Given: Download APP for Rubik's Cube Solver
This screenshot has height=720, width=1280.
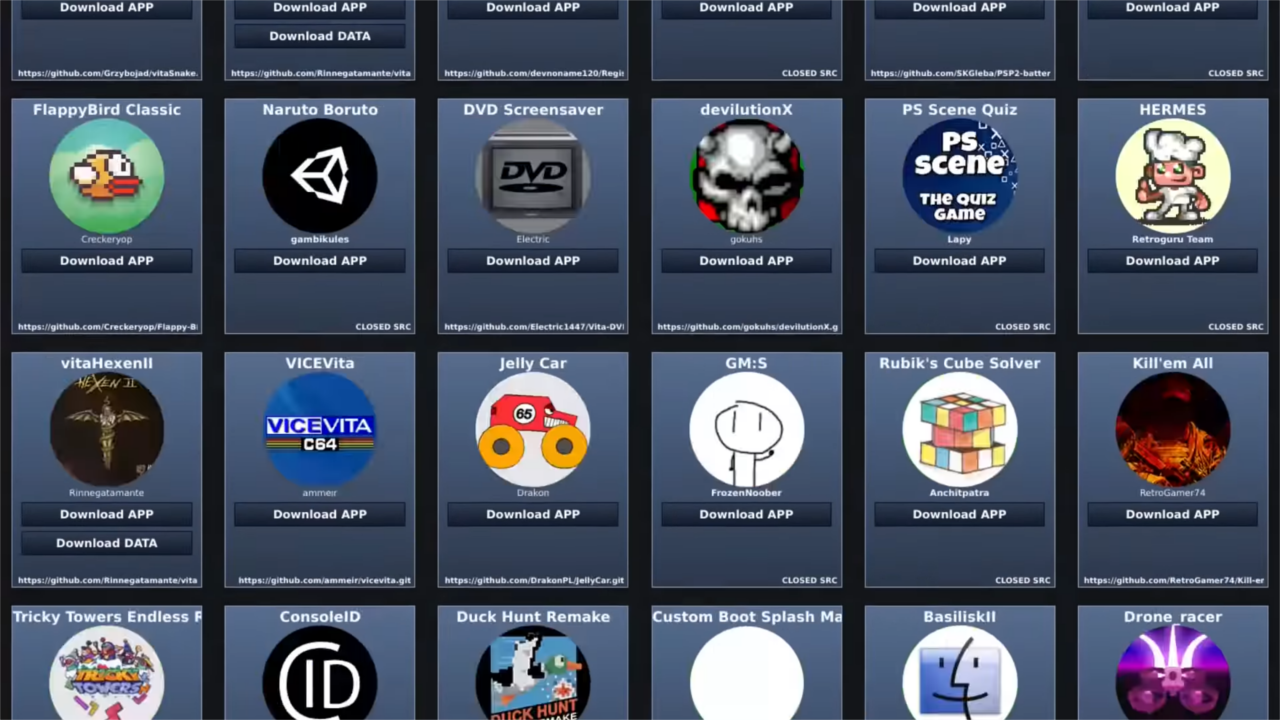Looking at the screenshot, I should coord(959,514).
